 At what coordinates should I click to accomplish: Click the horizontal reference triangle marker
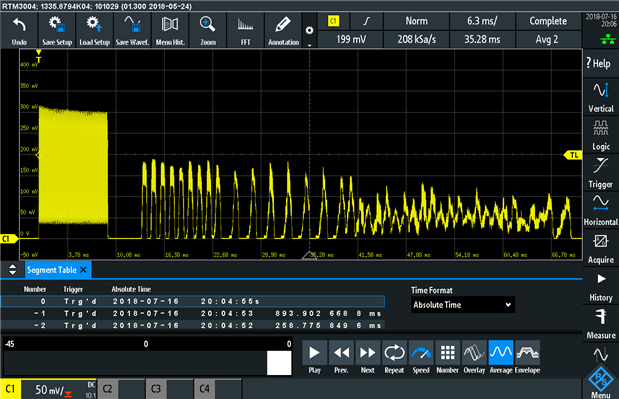[x=310, y=255]
